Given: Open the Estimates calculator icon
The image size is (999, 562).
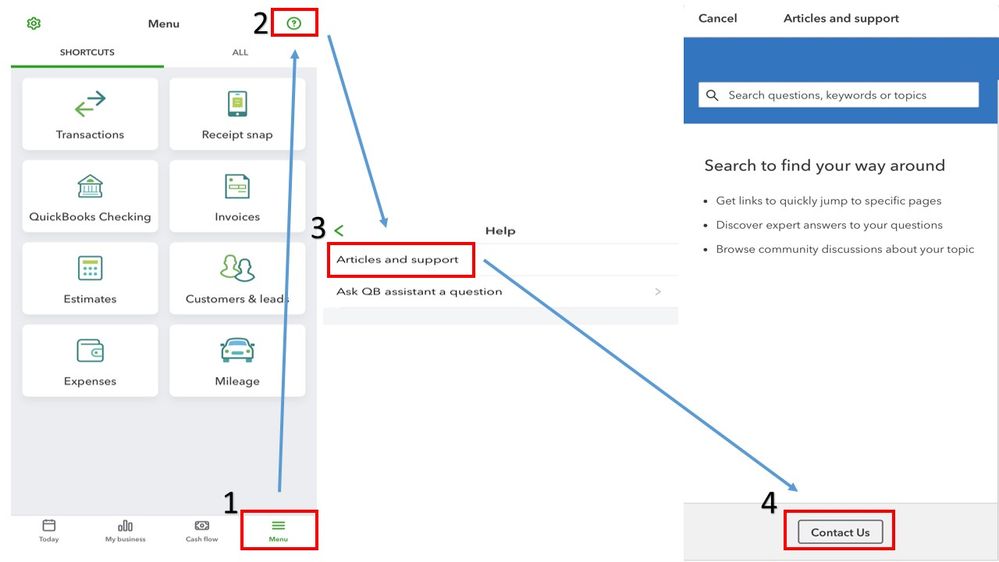Looking at the screenshot, I should 90,268.
